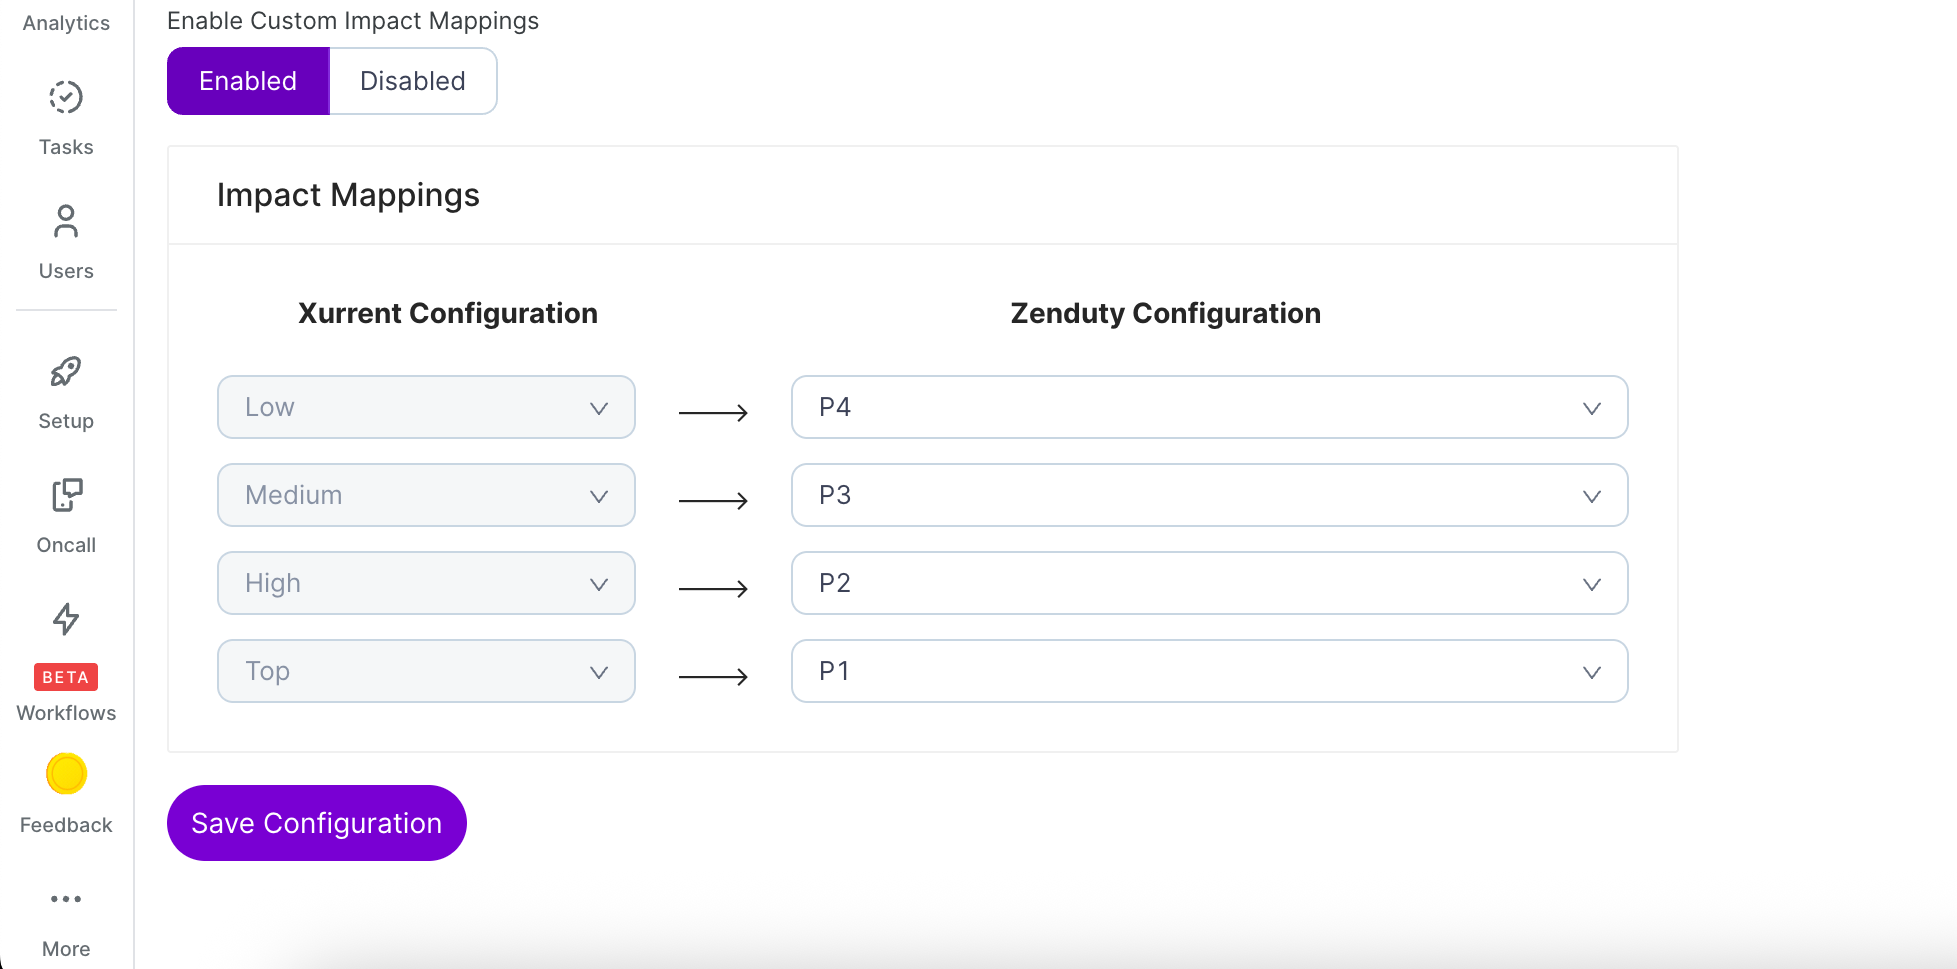Open the P3 Zenduty priority dropdown

[1209, 495]
